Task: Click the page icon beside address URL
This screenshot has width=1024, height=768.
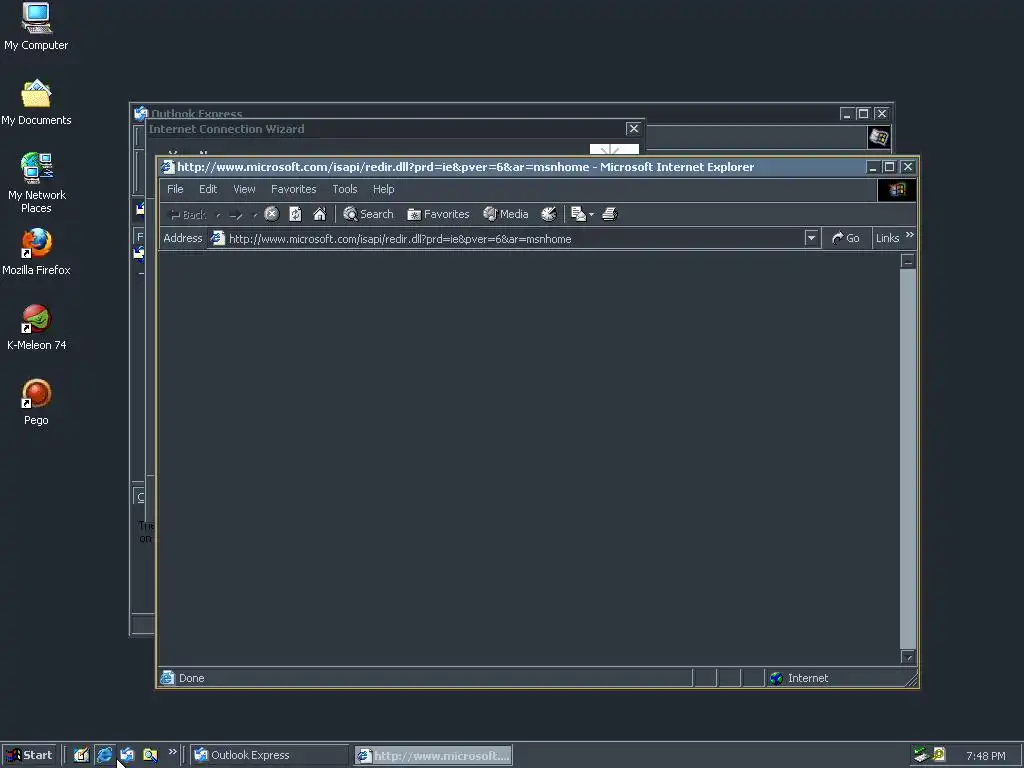Action: click(x=217, y=238)
